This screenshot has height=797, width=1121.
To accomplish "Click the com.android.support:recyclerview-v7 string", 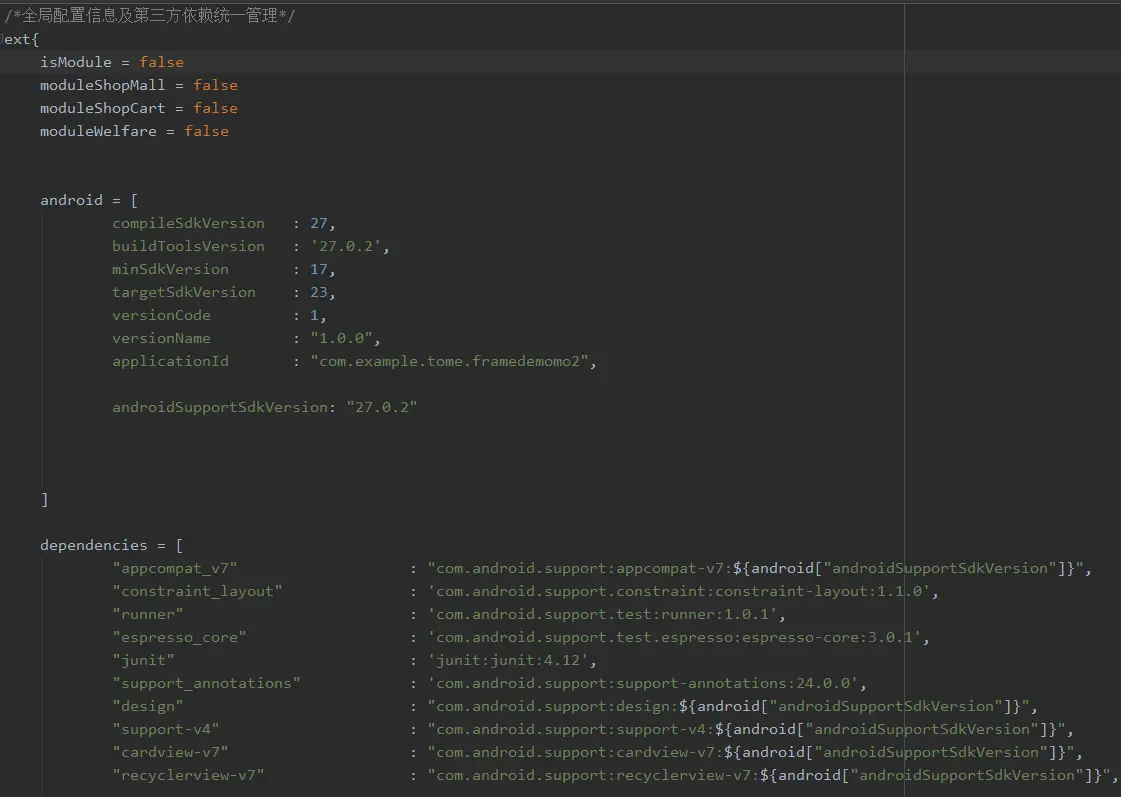I will tap(768, 775).
